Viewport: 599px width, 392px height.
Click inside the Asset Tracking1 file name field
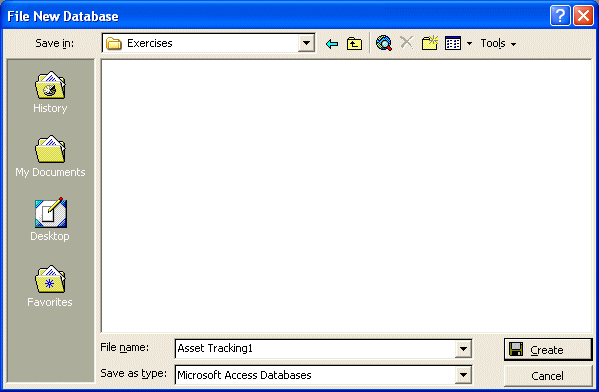pos(315,348)
